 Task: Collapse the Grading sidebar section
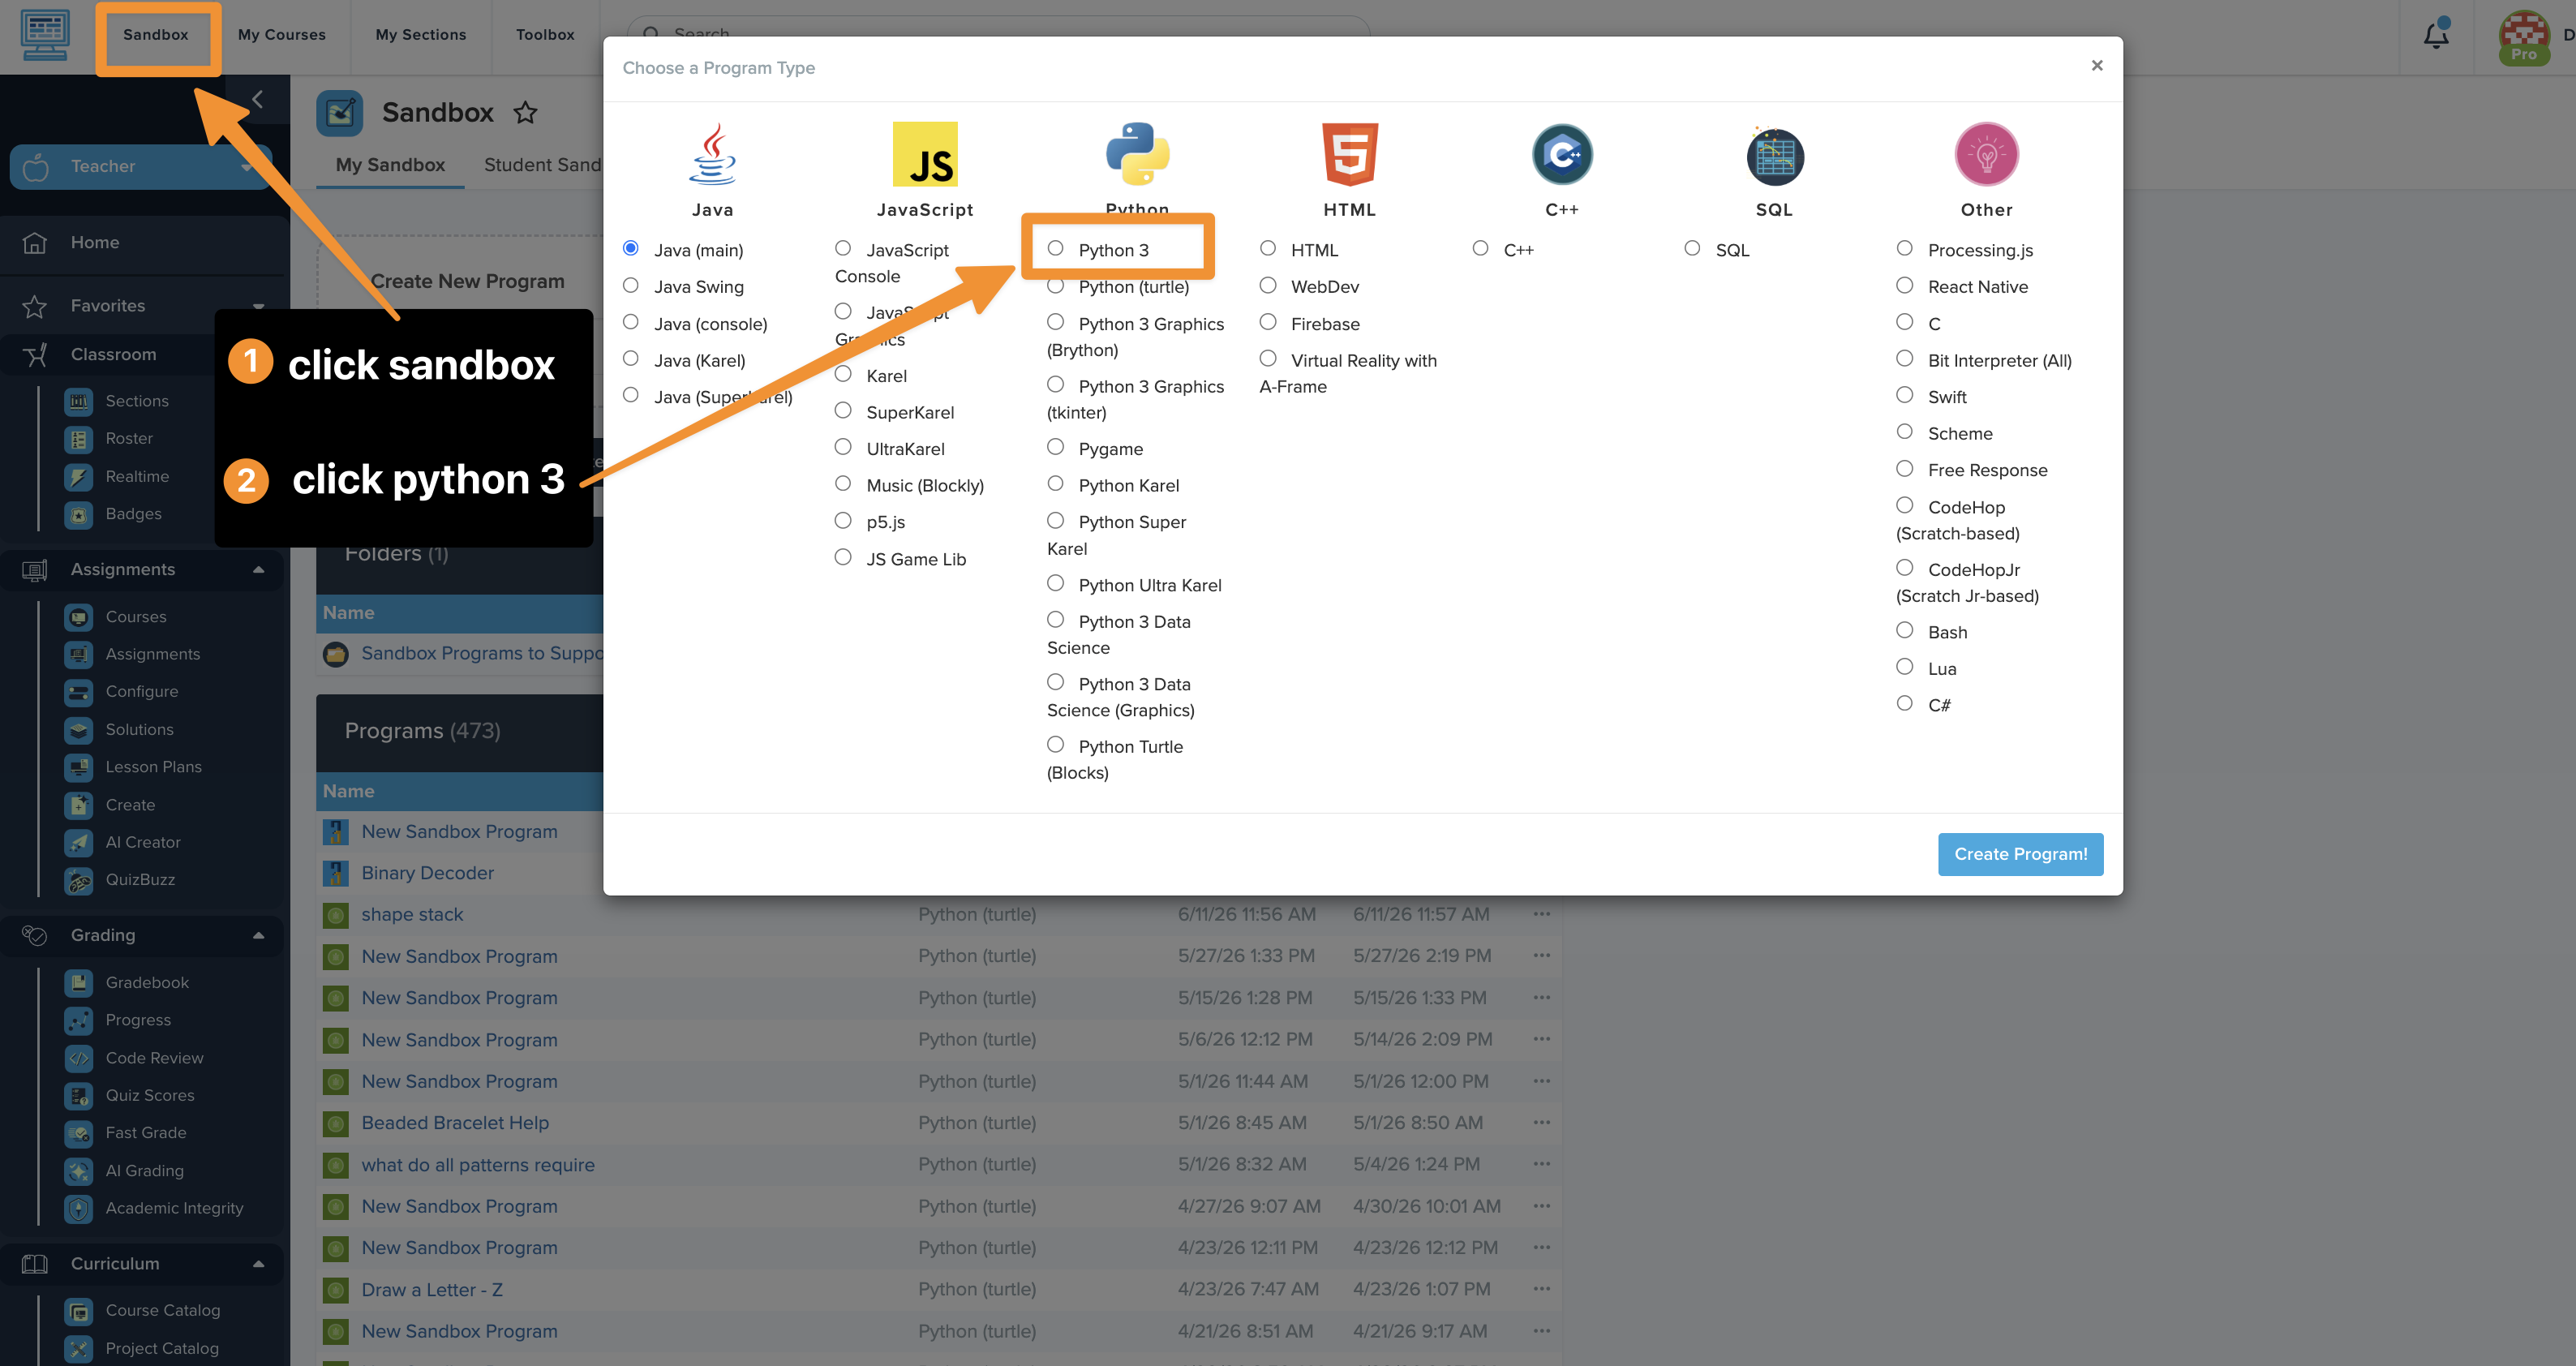(x=258, y=935)
